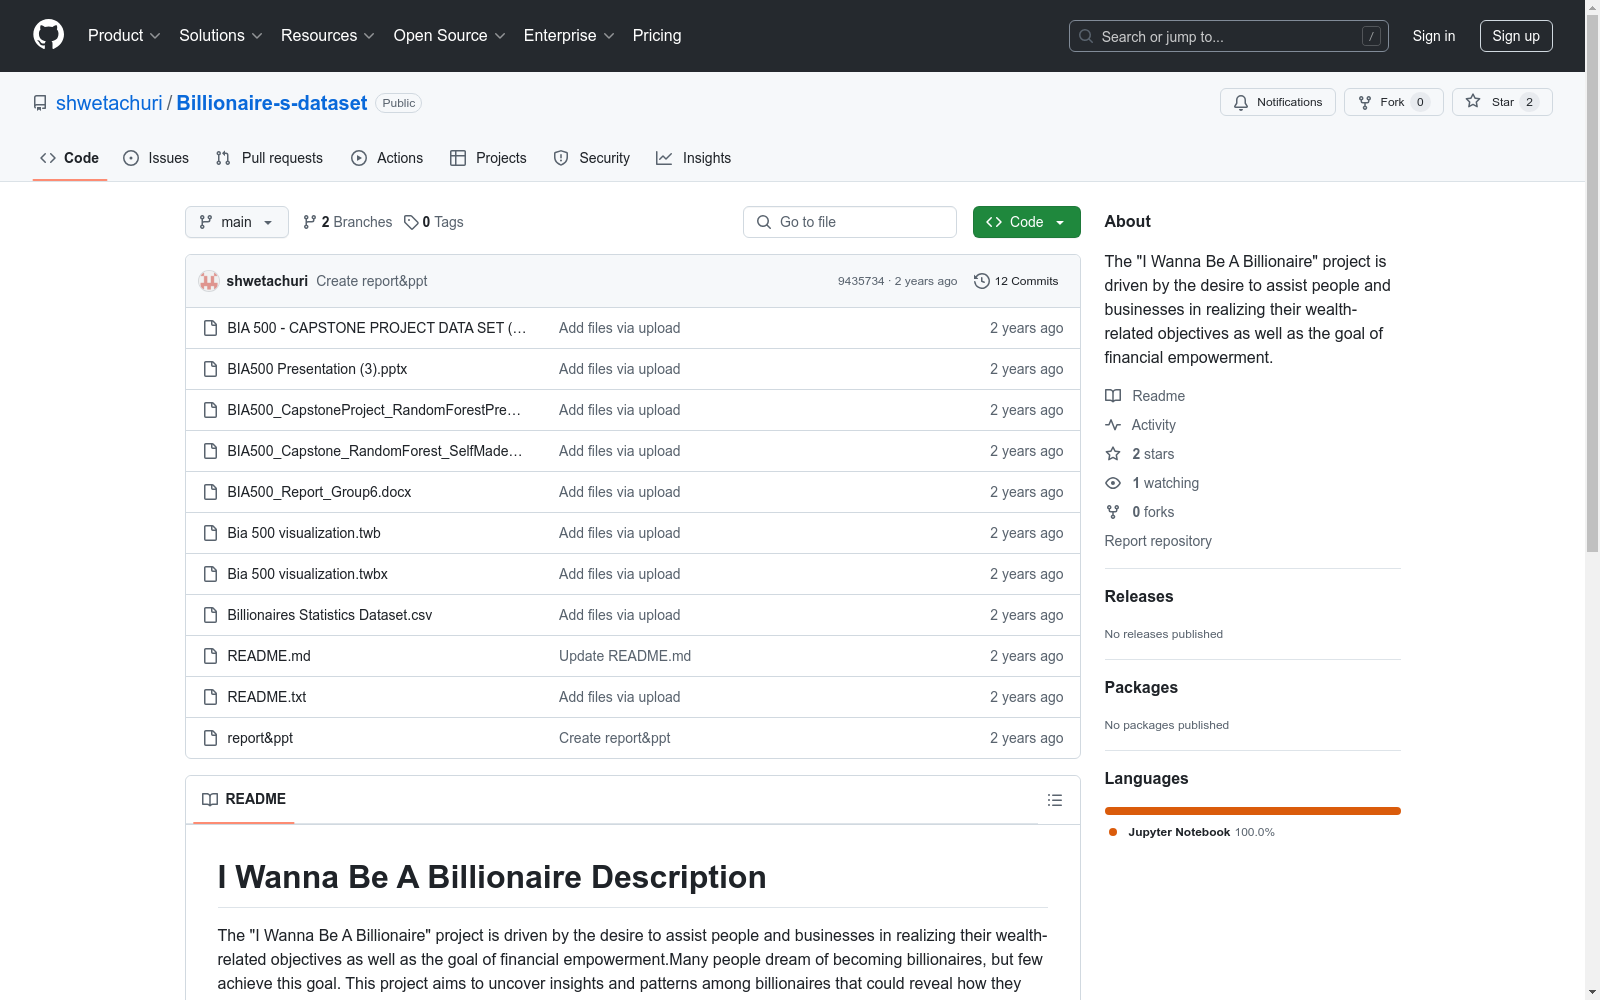Switch to the Pull requests tab
The image size is (1600, 1000).
pos(269,158)
